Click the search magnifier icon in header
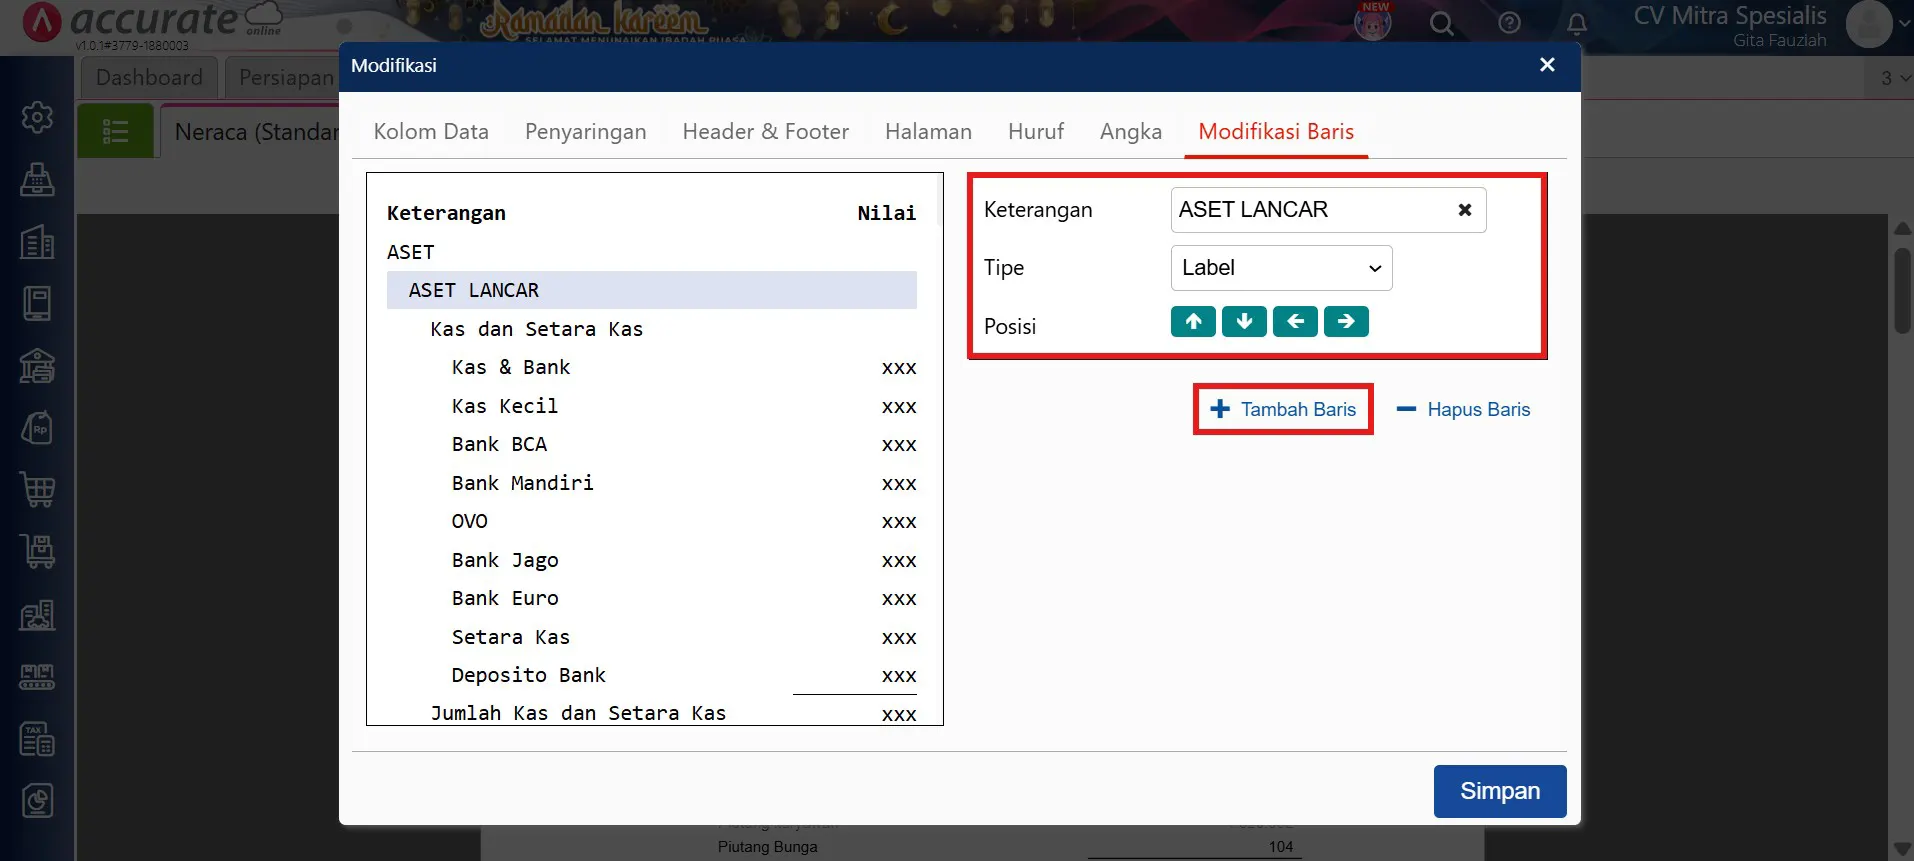Image resolution: width=1914 pixels, height=861 pixels. [x=1441, y=23]
